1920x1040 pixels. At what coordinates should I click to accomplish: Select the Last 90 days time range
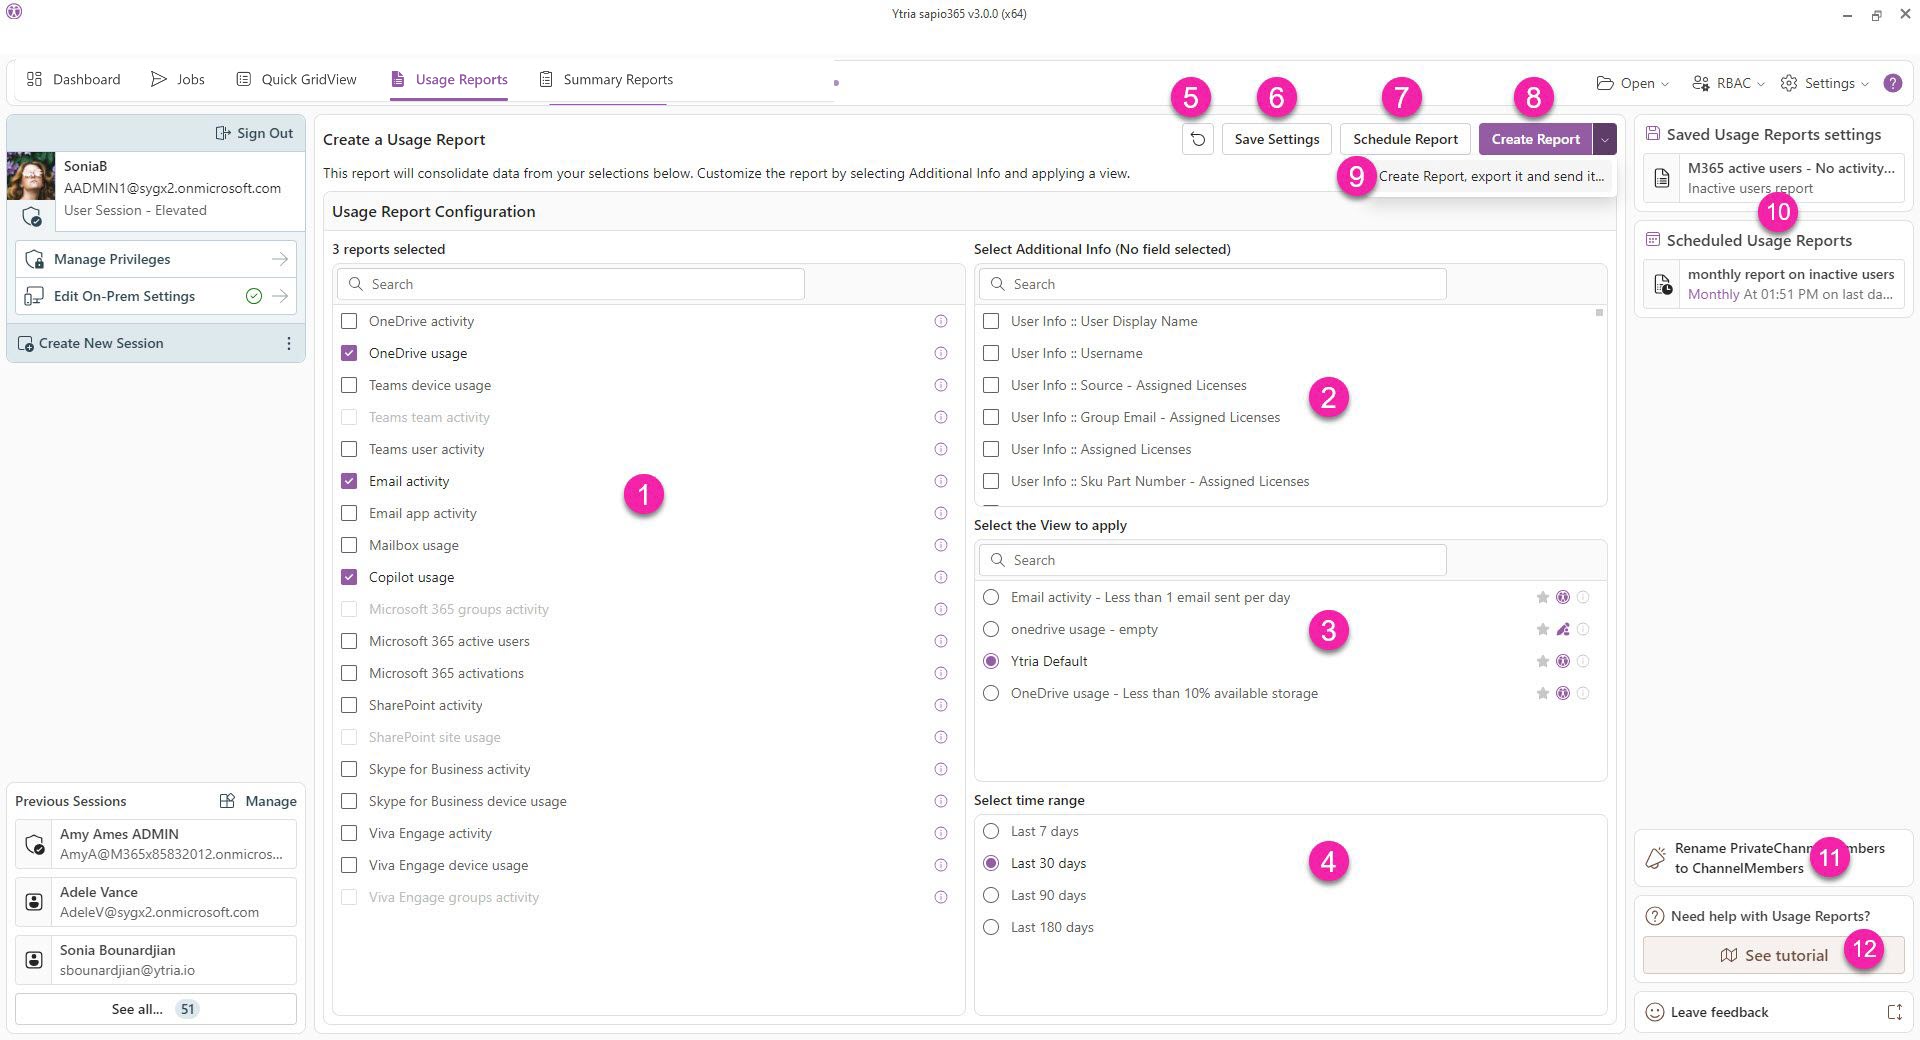pos(991,895)
